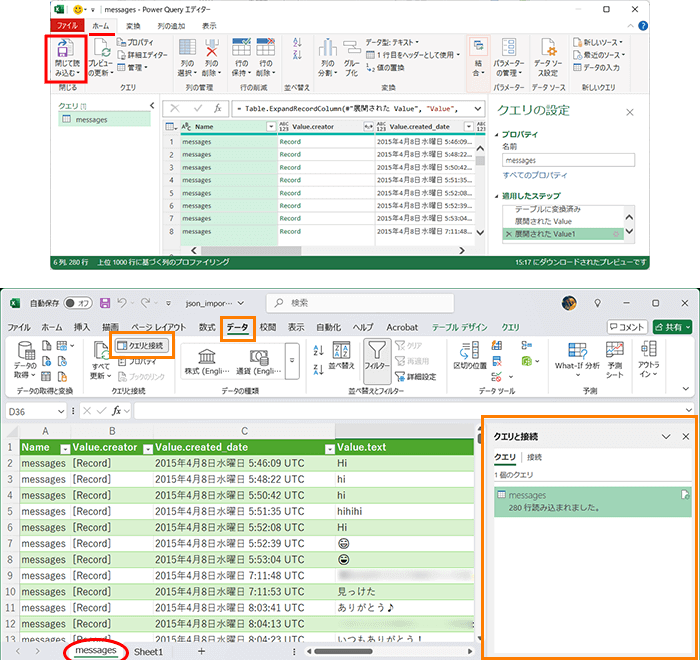700x660 pixels.
Task: Switch to Connections tab in Queries pane
Action: pyautogui.click(x=534, y=457)
